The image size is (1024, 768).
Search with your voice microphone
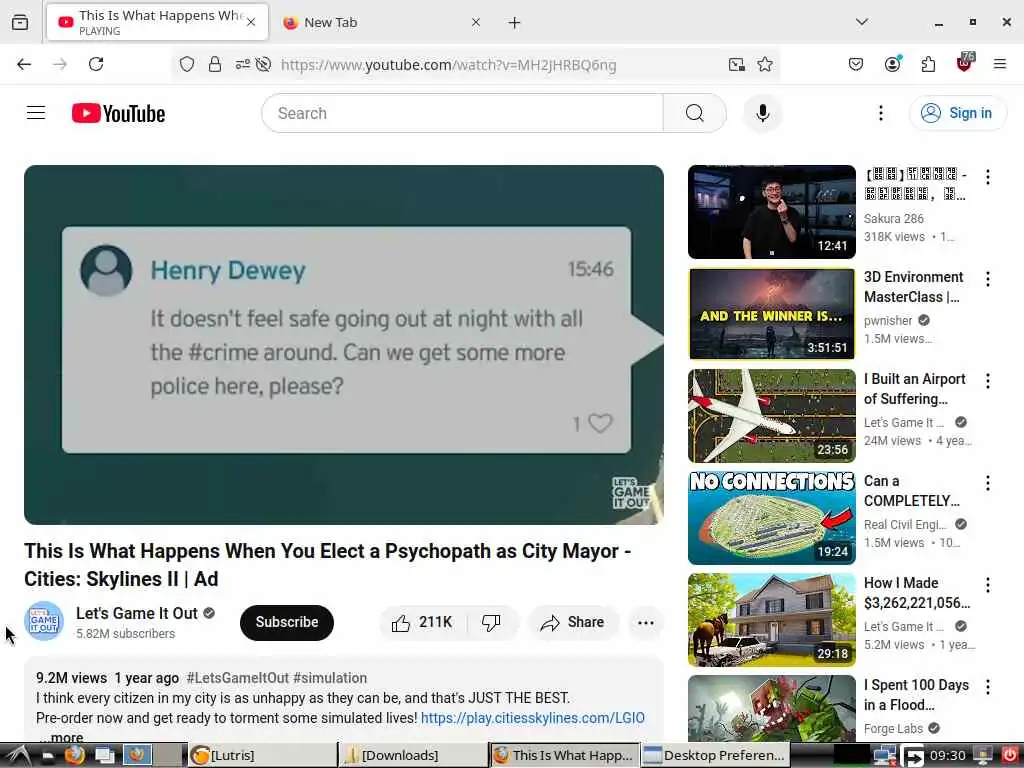click(x=762, y=113)
